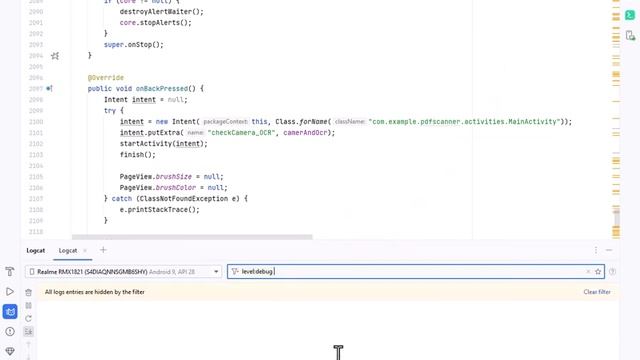The height and width of the screenshot is (360, 640).
Task: Open the Run tool window play icon
Action: [10, 291]
